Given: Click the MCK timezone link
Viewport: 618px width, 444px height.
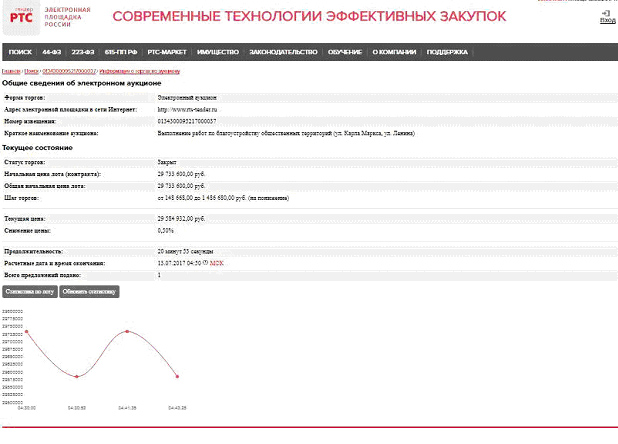Looking at the screenshot, I should click(x=216, y=263).
